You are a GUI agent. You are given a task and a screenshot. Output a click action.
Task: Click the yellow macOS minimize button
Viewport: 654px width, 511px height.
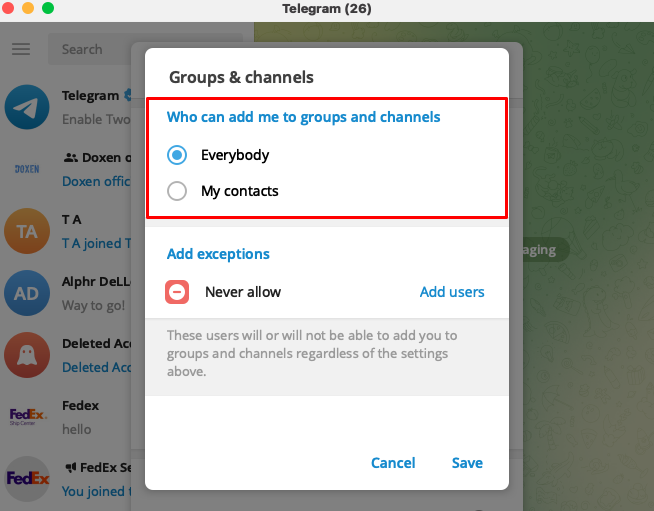coord(28,8)
